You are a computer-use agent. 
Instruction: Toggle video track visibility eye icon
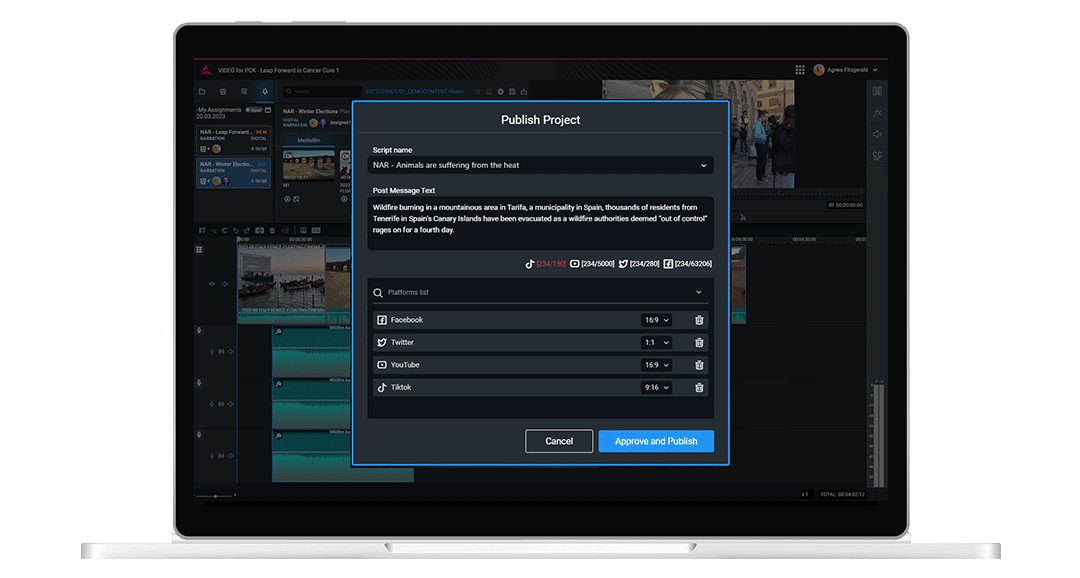tap(211, 284)
